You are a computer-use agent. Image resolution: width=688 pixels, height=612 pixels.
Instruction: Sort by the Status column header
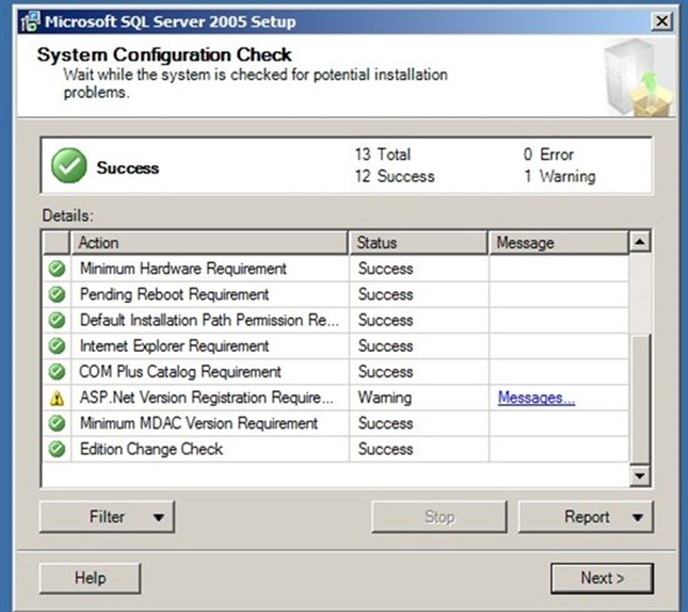419,243
